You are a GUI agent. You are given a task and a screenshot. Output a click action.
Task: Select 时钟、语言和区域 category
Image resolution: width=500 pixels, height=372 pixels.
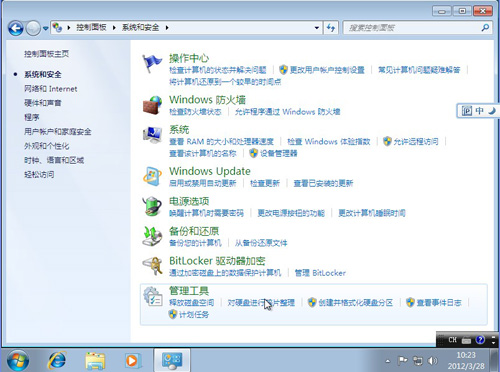pyautogui.click(x=54, y=160)
